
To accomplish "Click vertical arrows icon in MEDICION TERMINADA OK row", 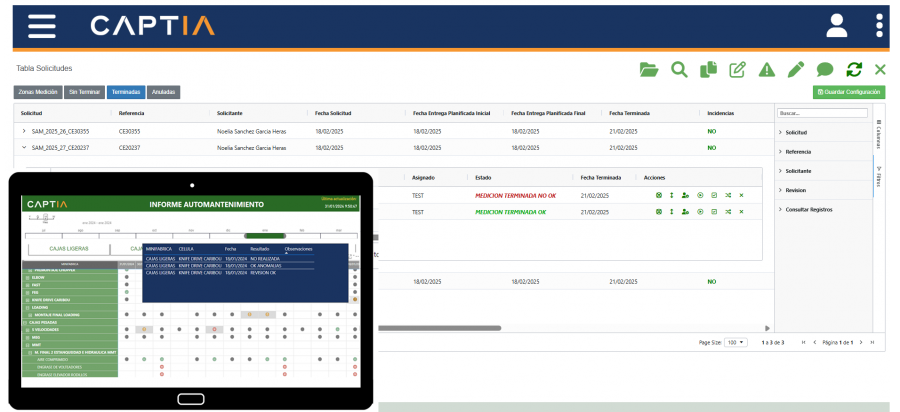I will [672, 212].
